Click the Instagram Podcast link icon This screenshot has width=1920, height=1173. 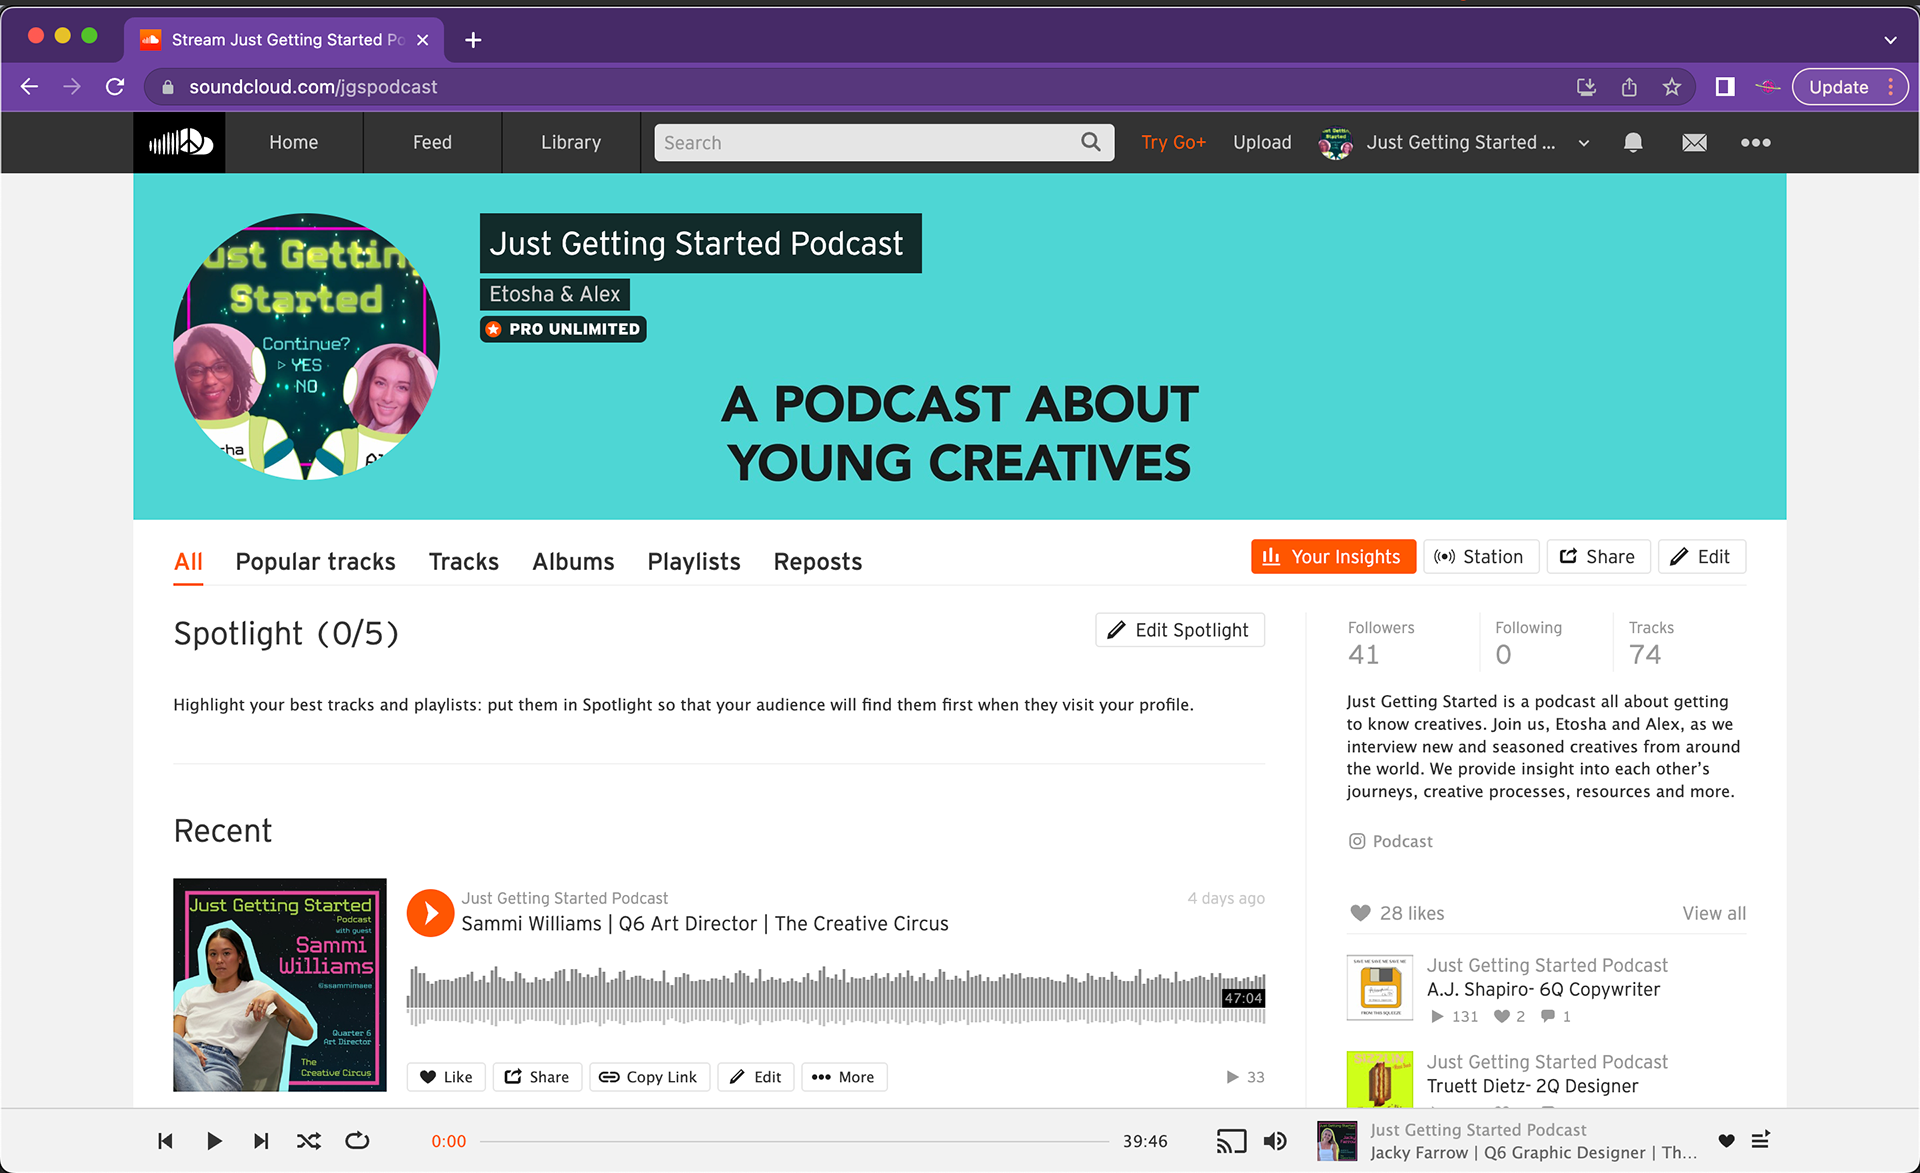(1357, 841)
